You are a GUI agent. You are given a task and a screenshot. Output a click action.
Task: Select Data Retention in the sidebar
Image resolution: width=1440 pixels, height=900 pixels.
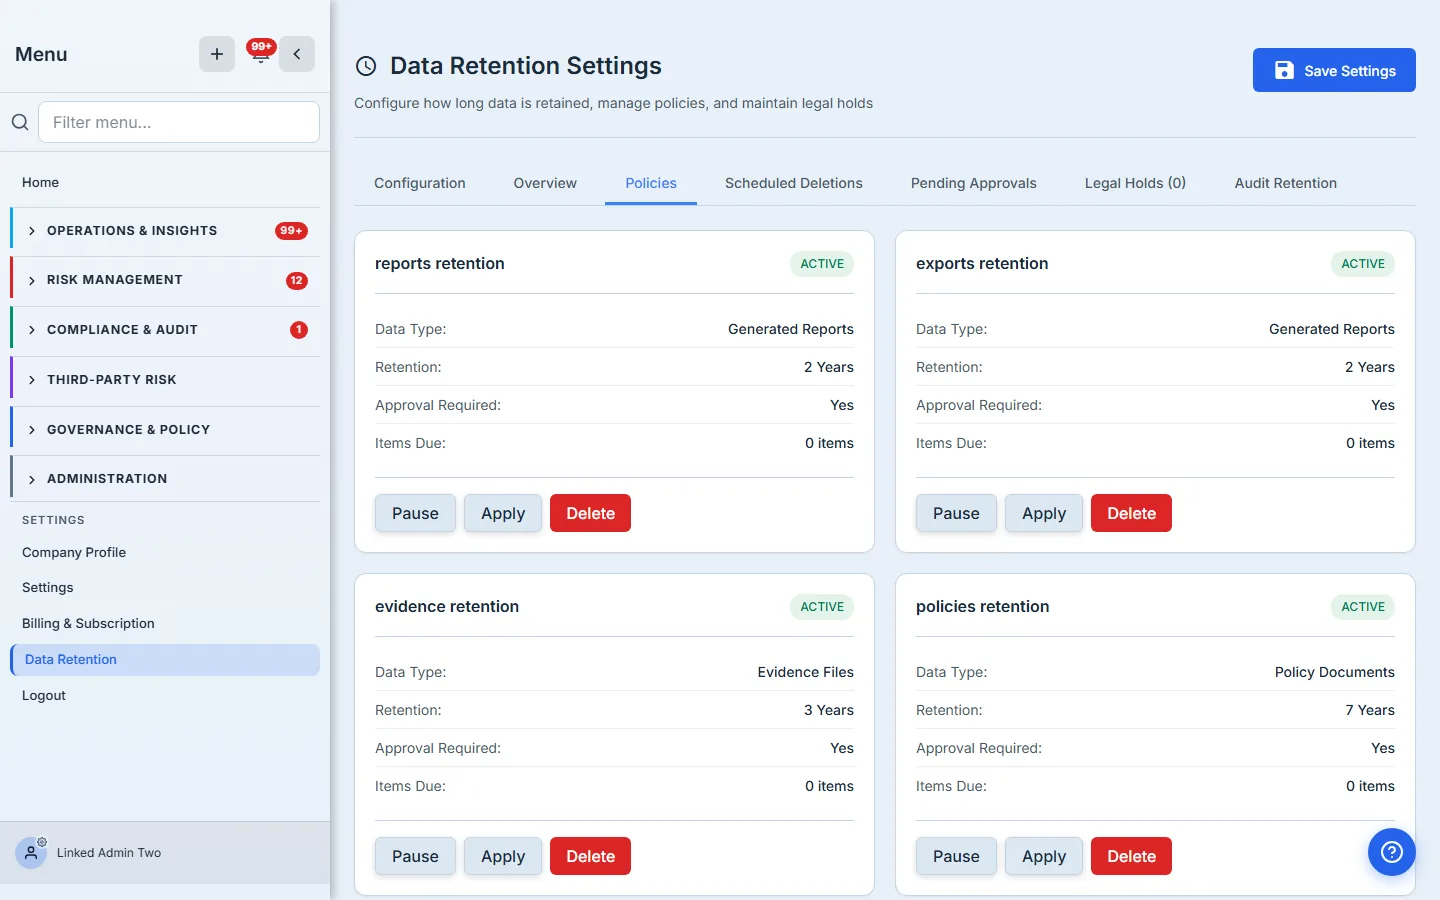click(x=165, y=660)
